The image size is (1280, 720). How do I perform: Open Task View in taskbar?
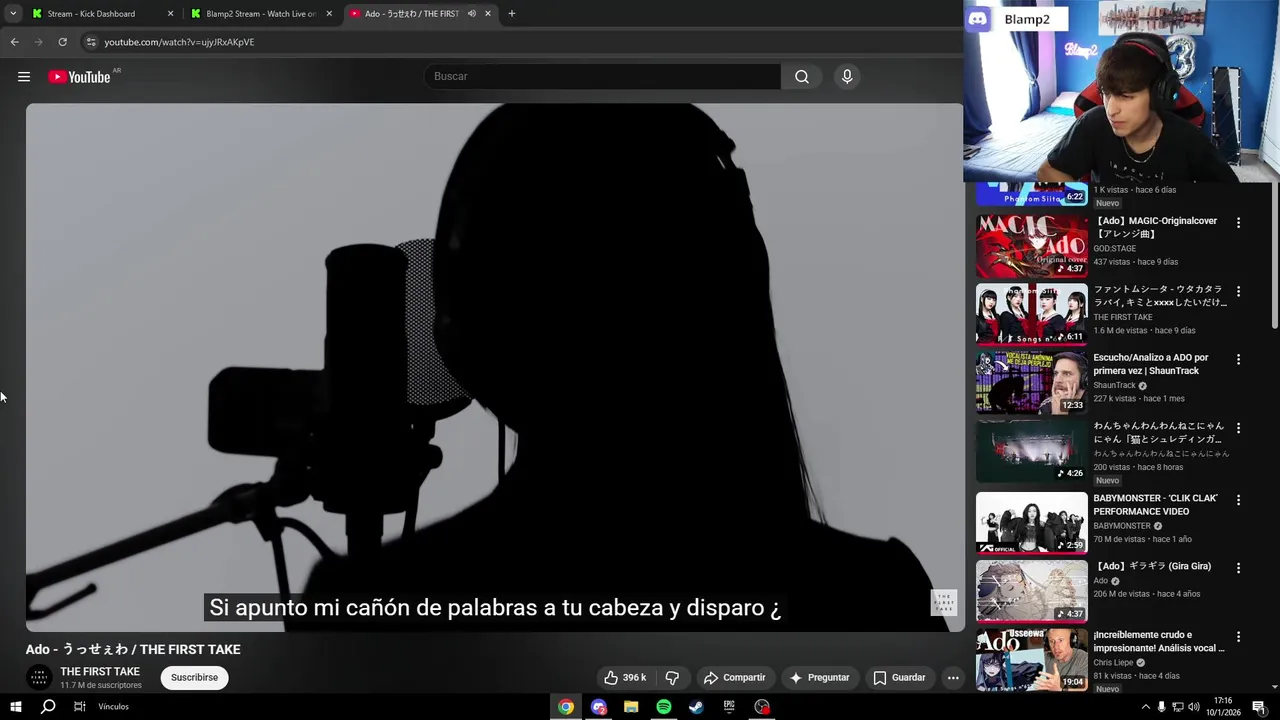coord(80,707)
